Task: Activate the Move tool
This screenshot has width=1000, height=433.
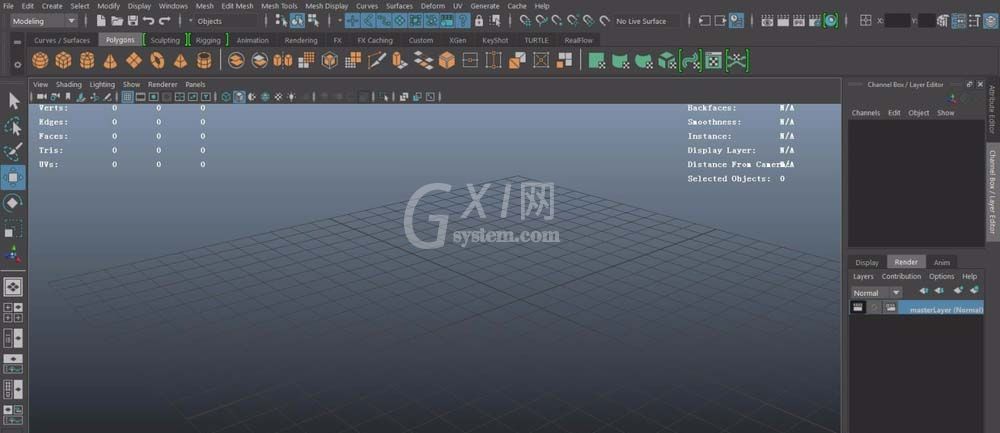Action: (13, 177)
